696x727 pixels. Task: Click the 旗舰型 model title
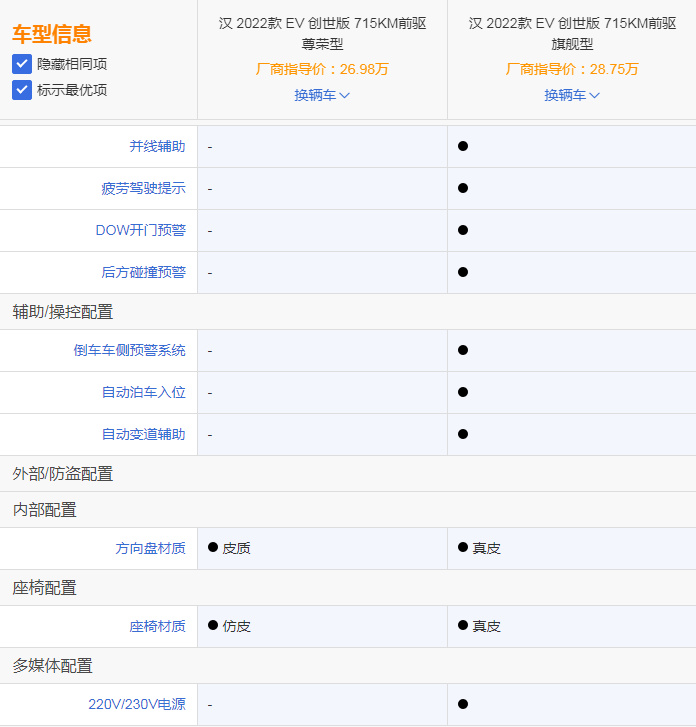pos(572,33)
